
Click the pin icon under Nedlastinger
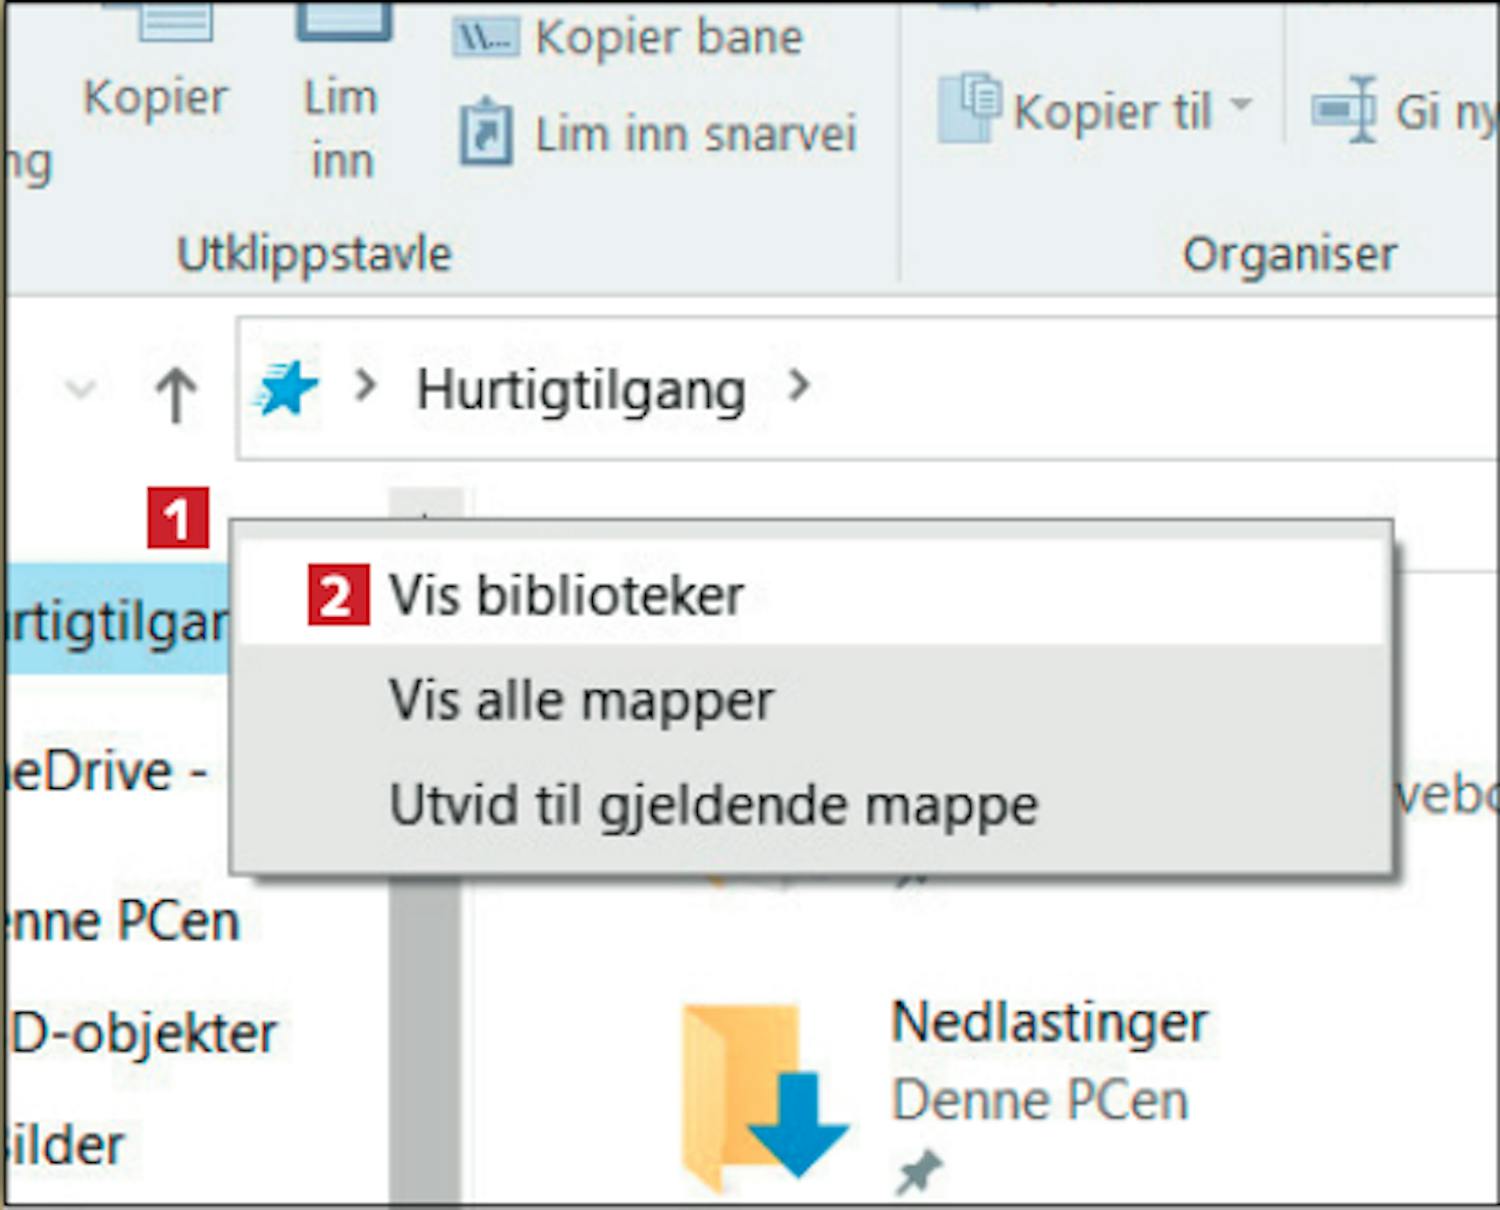919,1171
